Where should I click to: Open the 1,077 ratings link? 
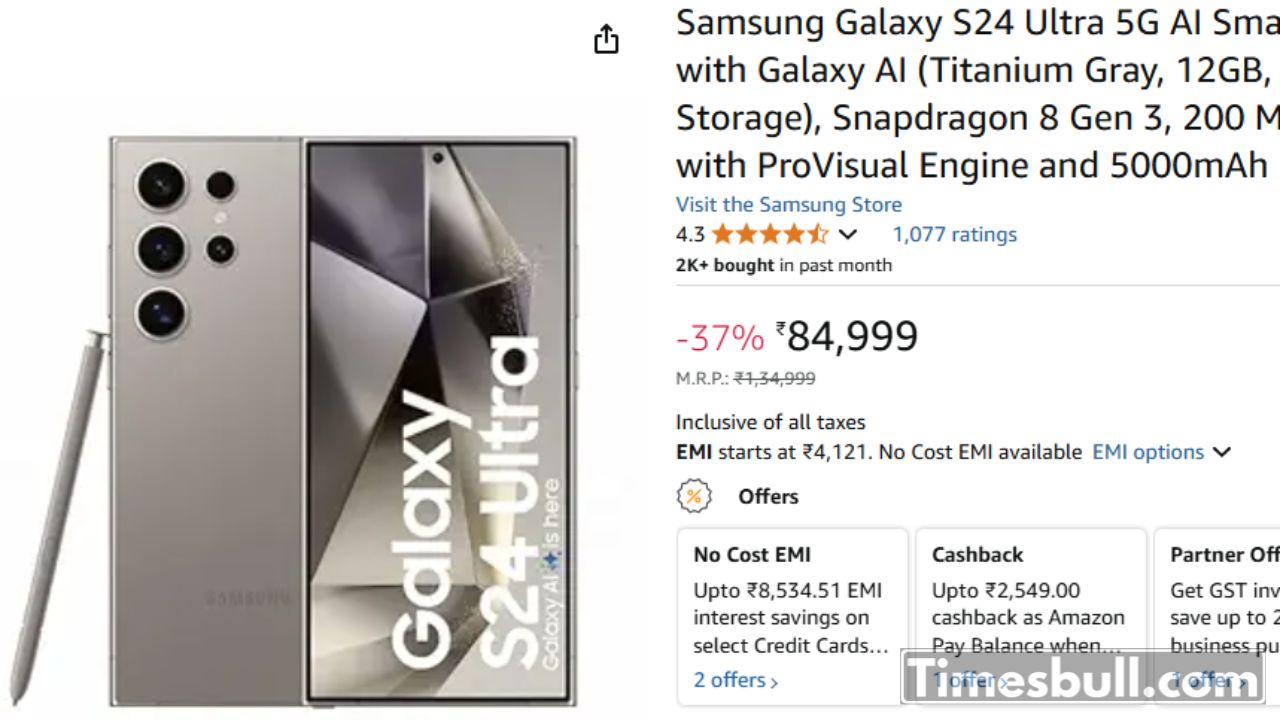954,235
